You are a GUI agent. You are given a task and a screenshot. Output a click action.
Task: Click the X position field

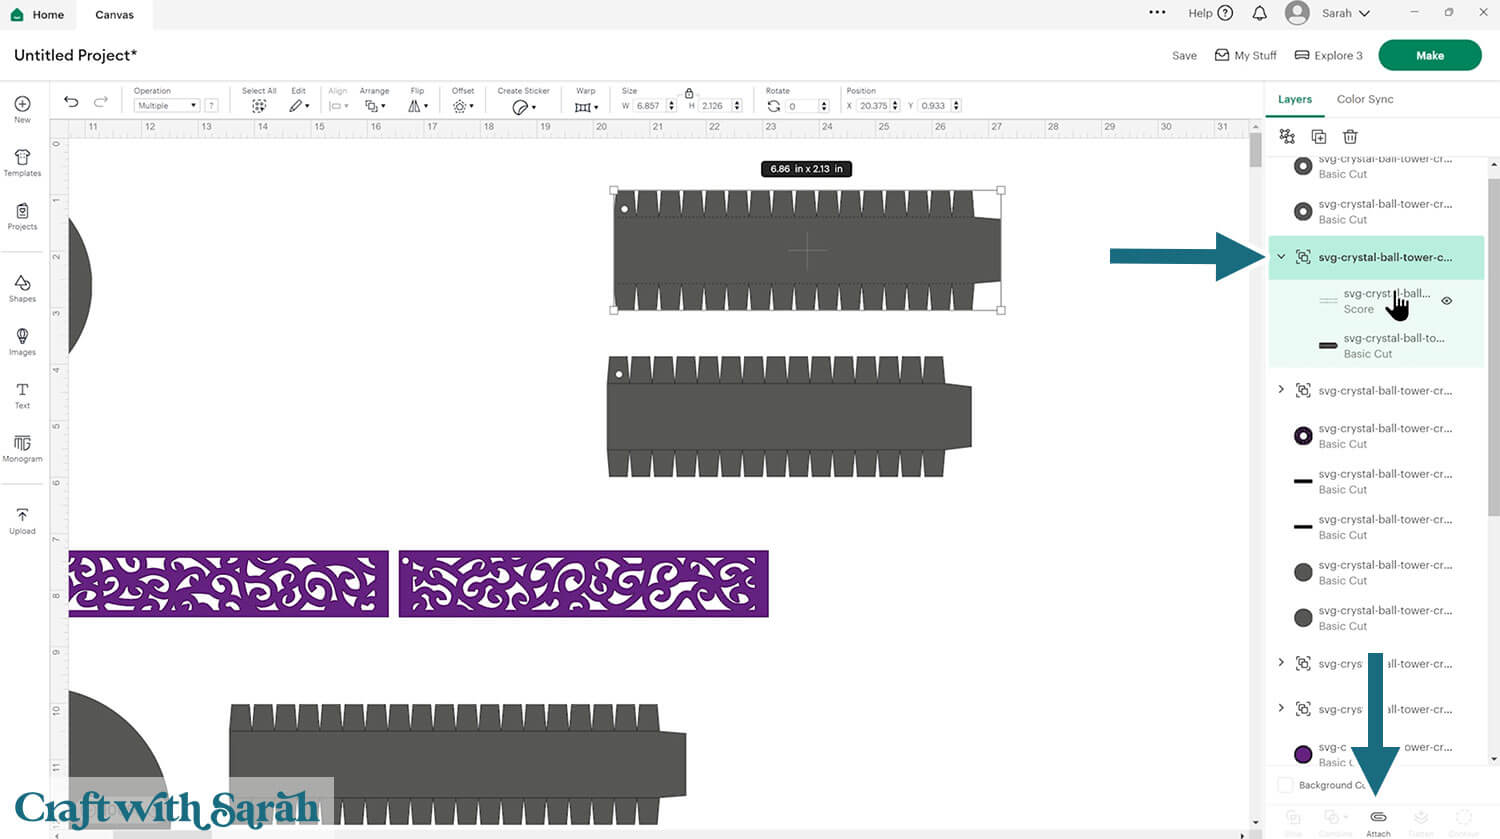[873, 106]
